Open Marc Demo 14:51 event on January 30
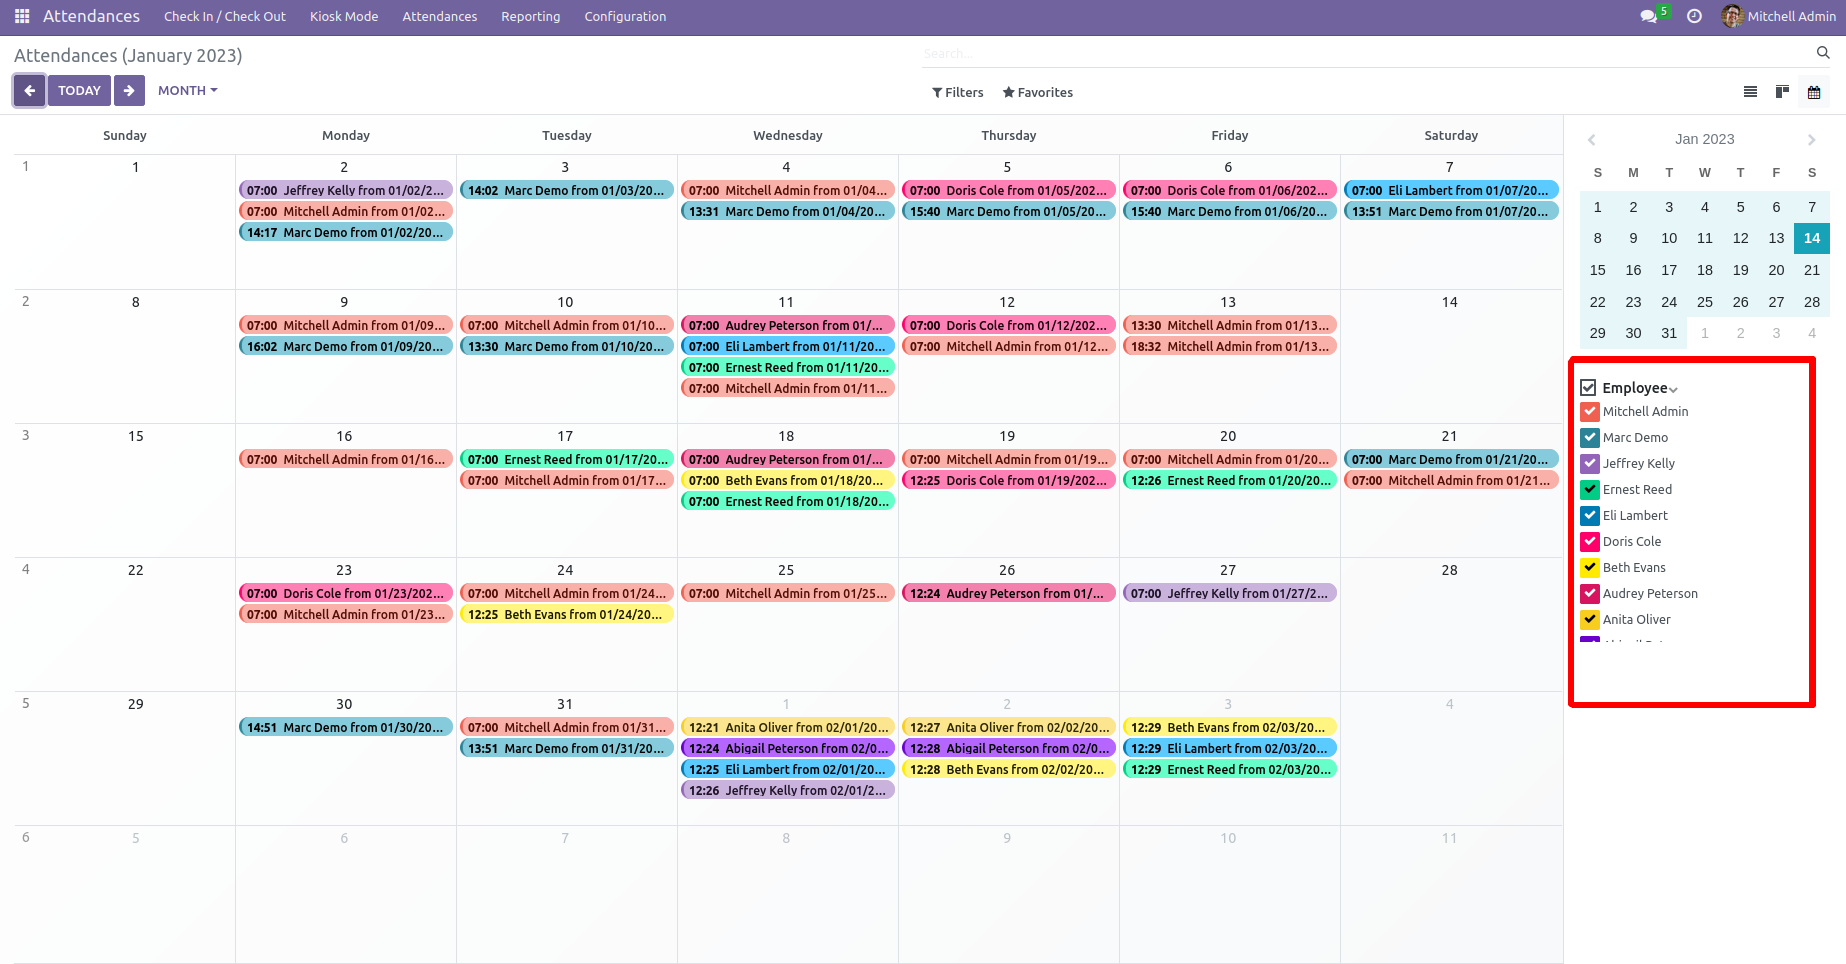 [346, 727]
